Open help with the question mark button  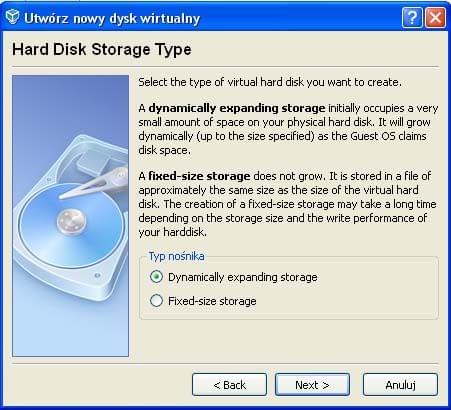(412, 17)
